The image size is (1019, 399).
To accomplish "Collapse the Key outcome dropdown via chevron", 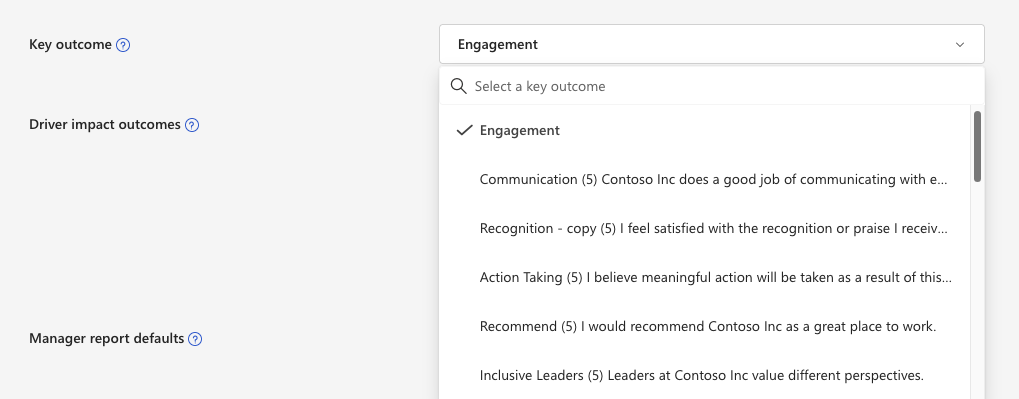I will point(960,45).
